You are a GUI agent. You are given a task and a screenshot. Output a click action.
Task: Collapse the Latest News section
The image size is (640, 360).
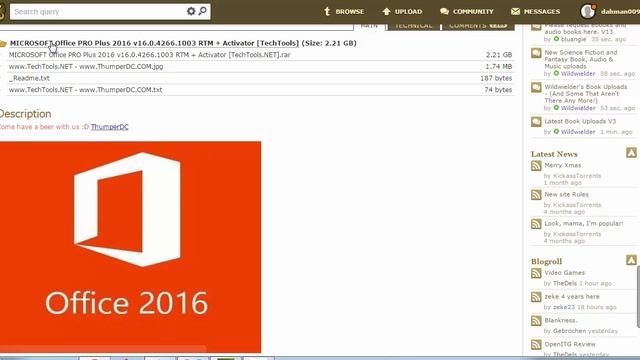(631, 153)
